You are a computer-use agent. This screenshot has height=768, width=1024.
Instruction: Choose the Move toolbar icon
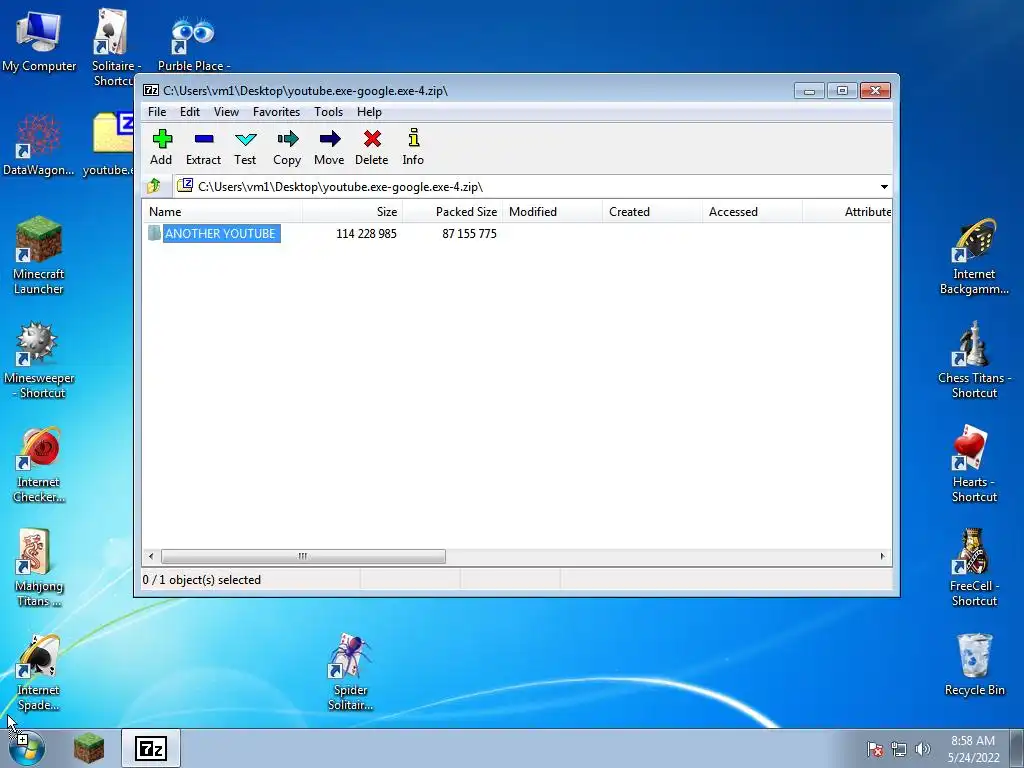tap(329, 147)
